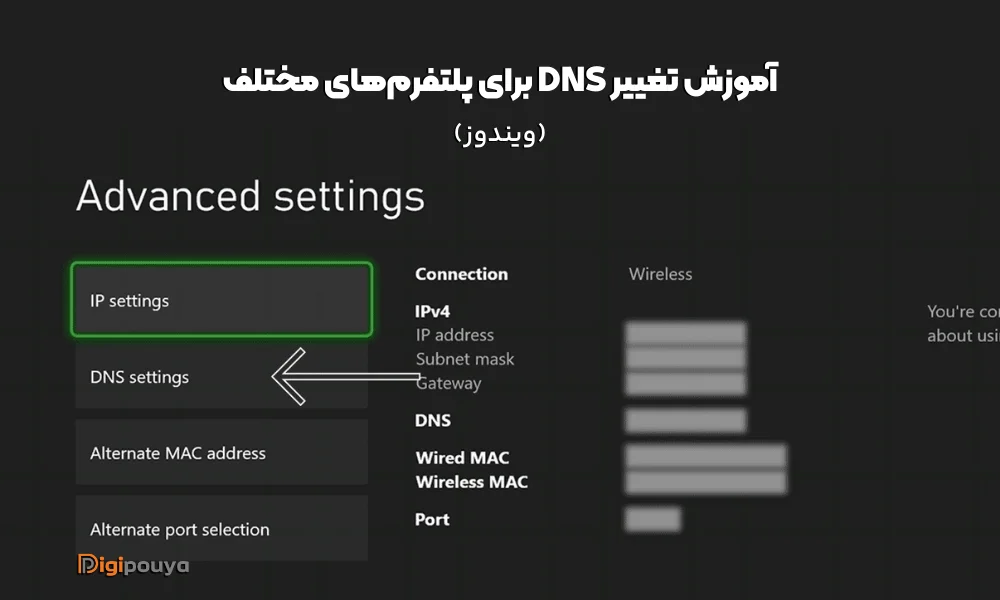Click the Digipouya logo
Viewport: 1000px width, 600px height.
(133, 565)
